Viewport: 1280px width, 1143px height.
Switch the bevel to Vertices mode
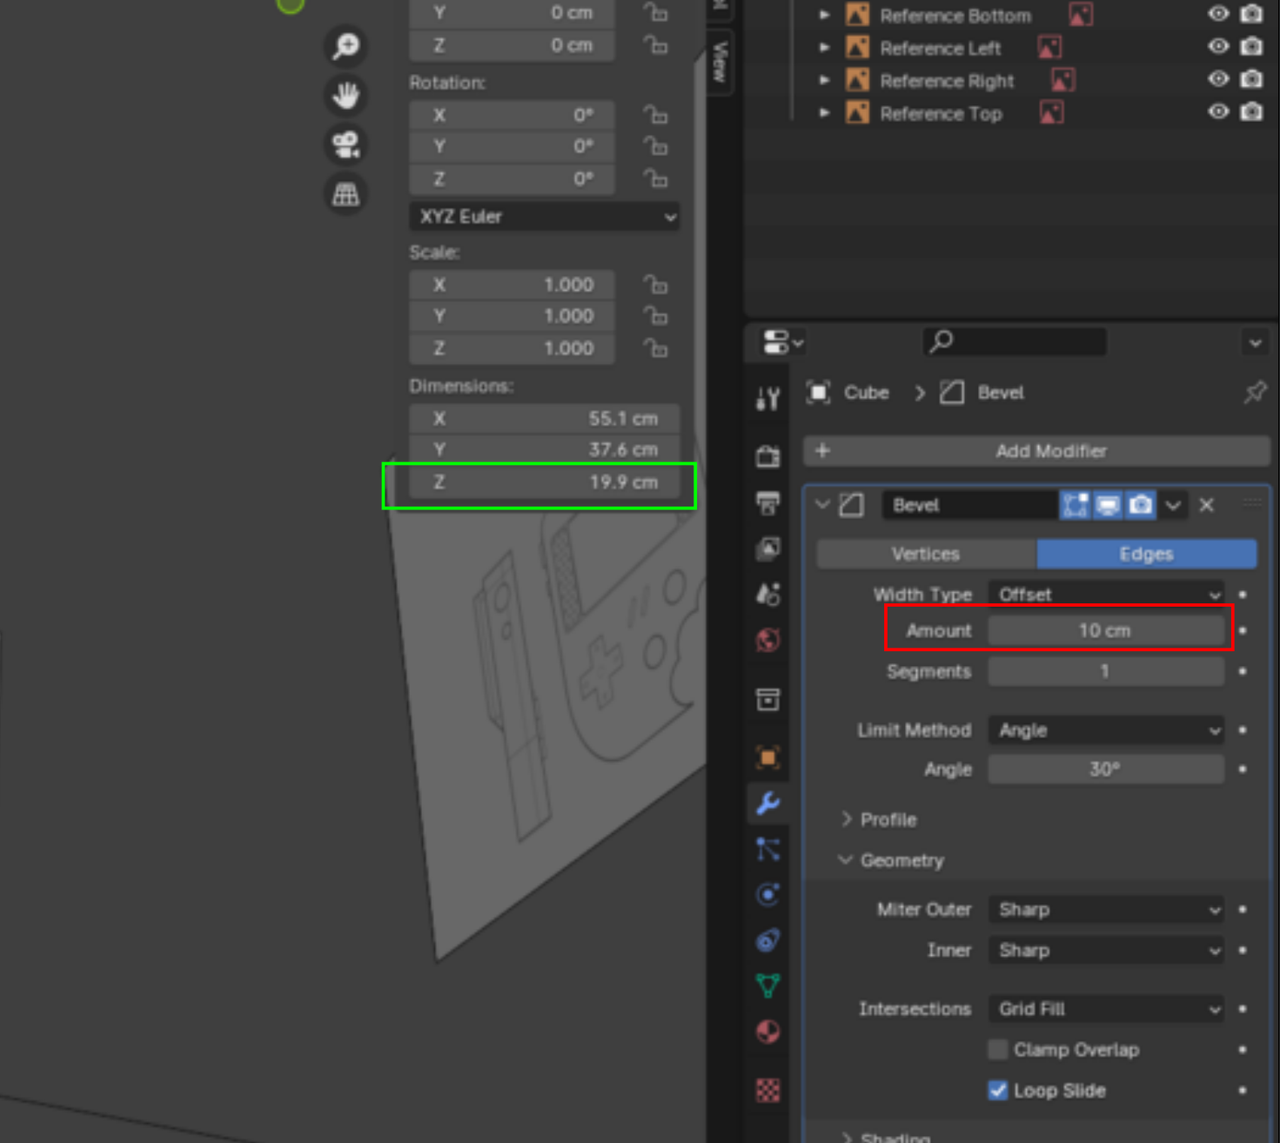pyautogui.click(x=926, y=553)
